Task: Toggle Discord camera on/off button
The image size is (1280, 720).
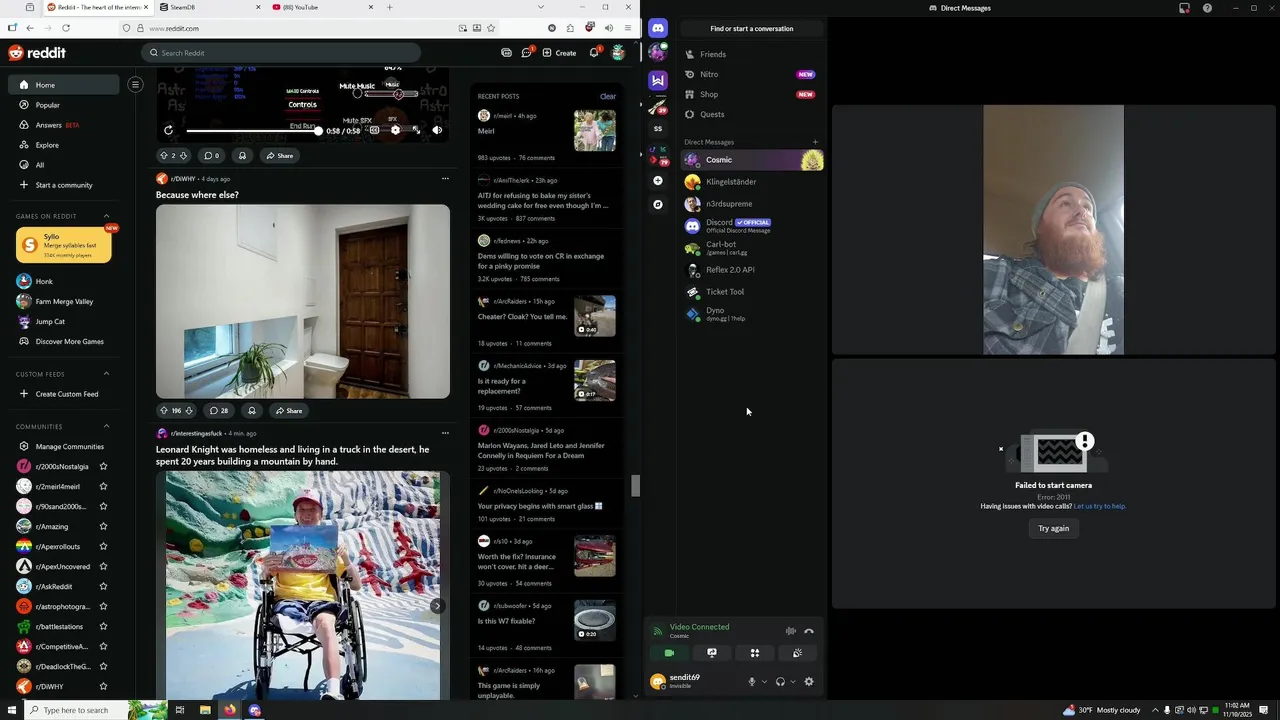Action: tap(669, 653)
